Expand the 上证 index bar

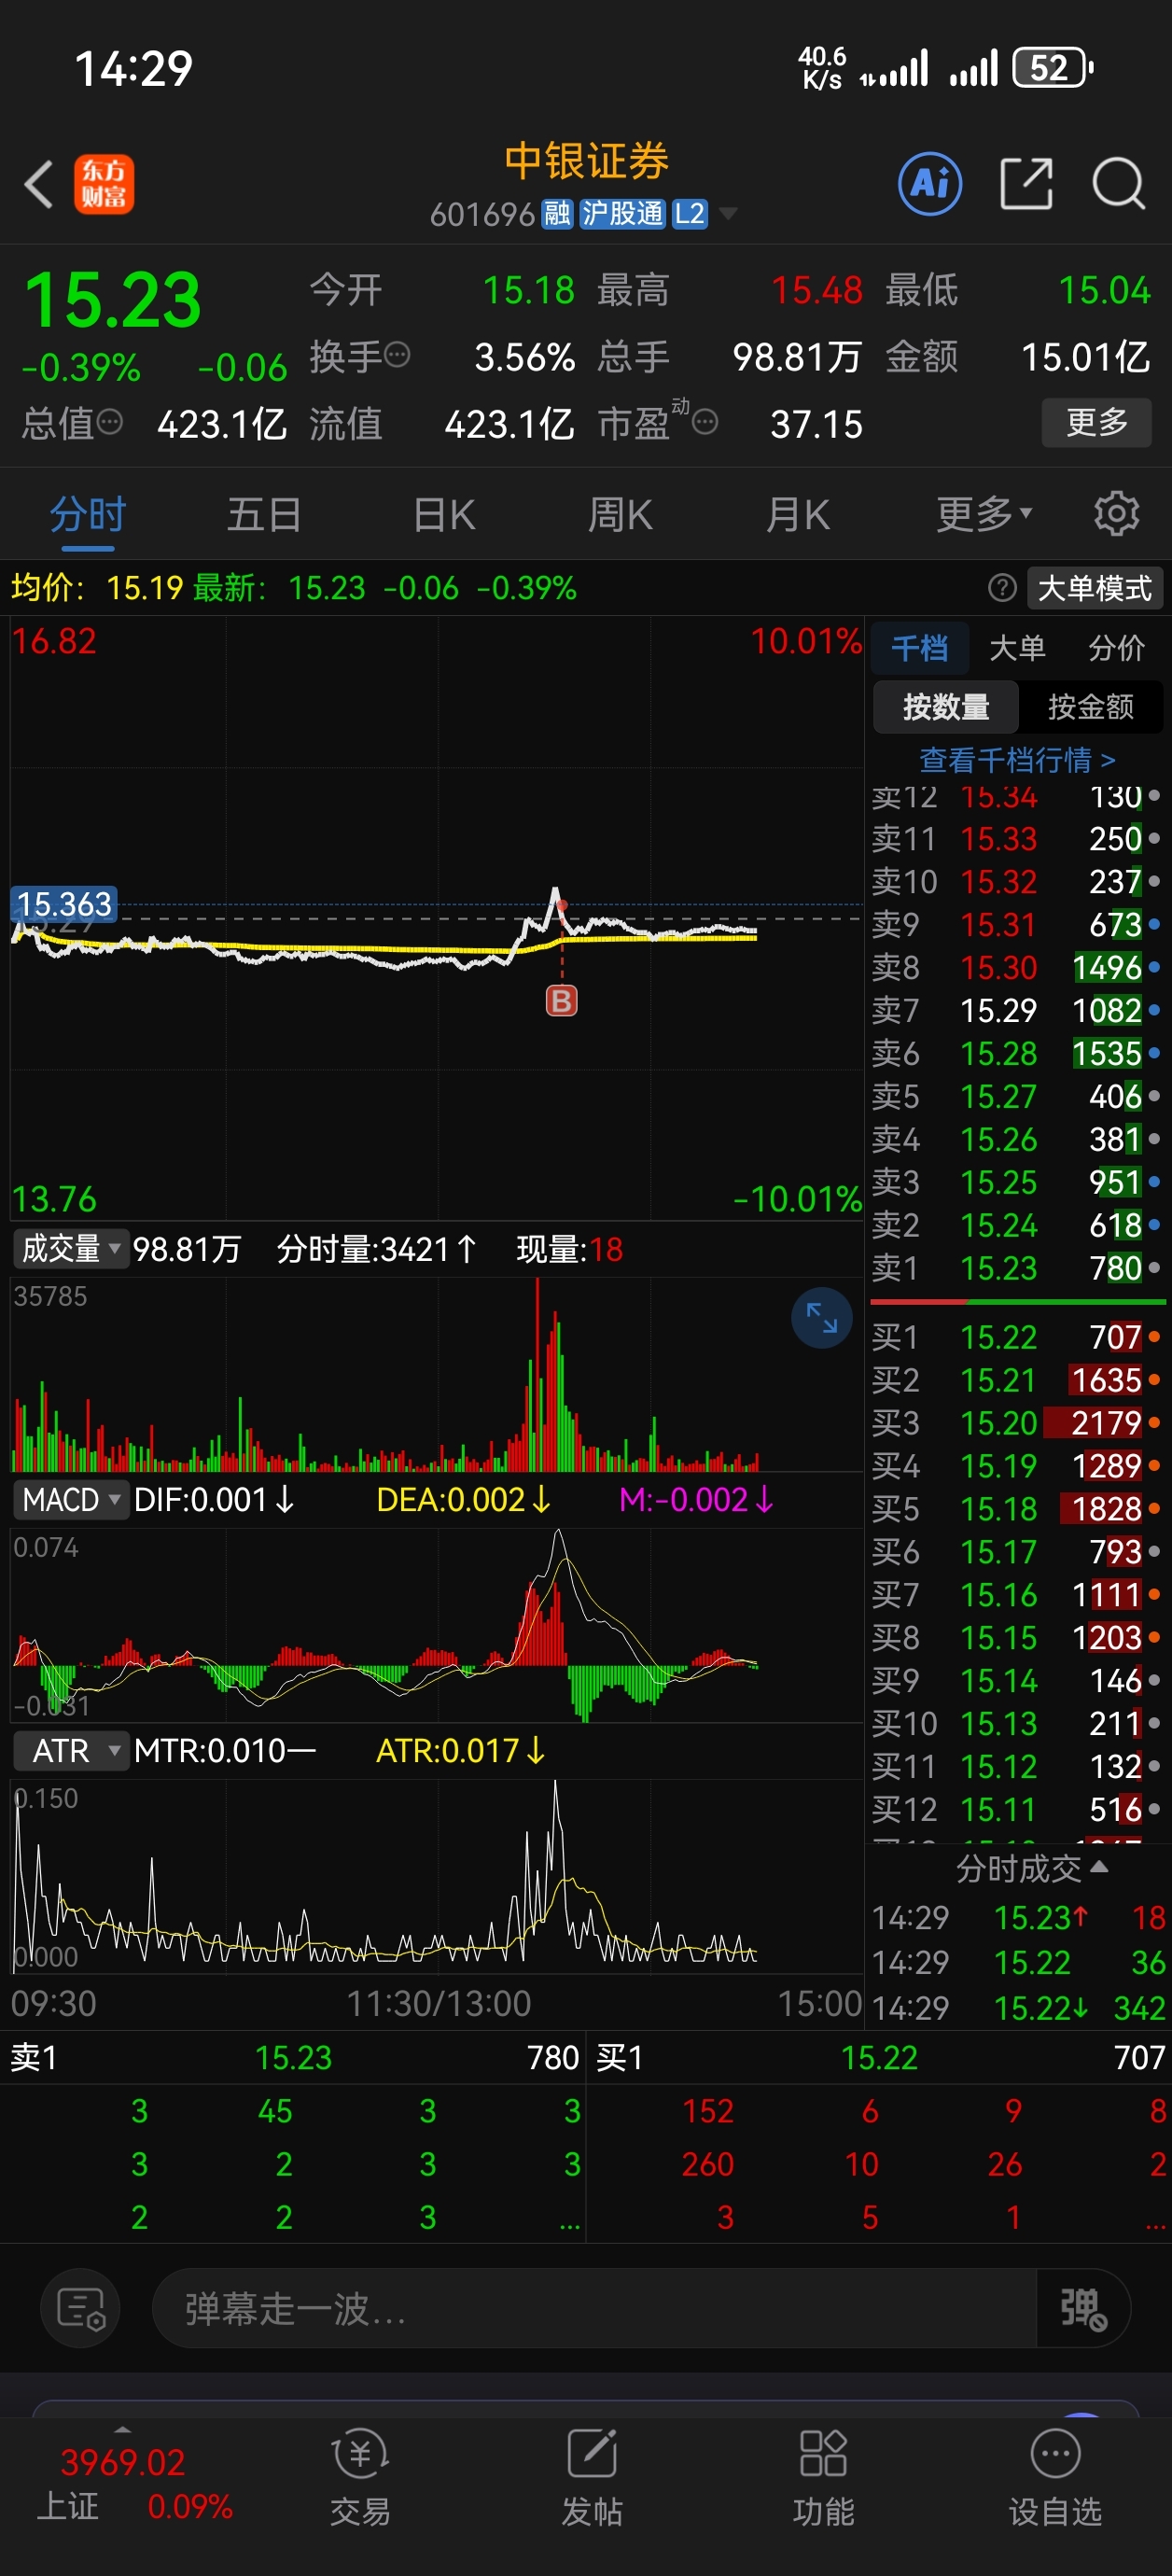(122, 2429)
